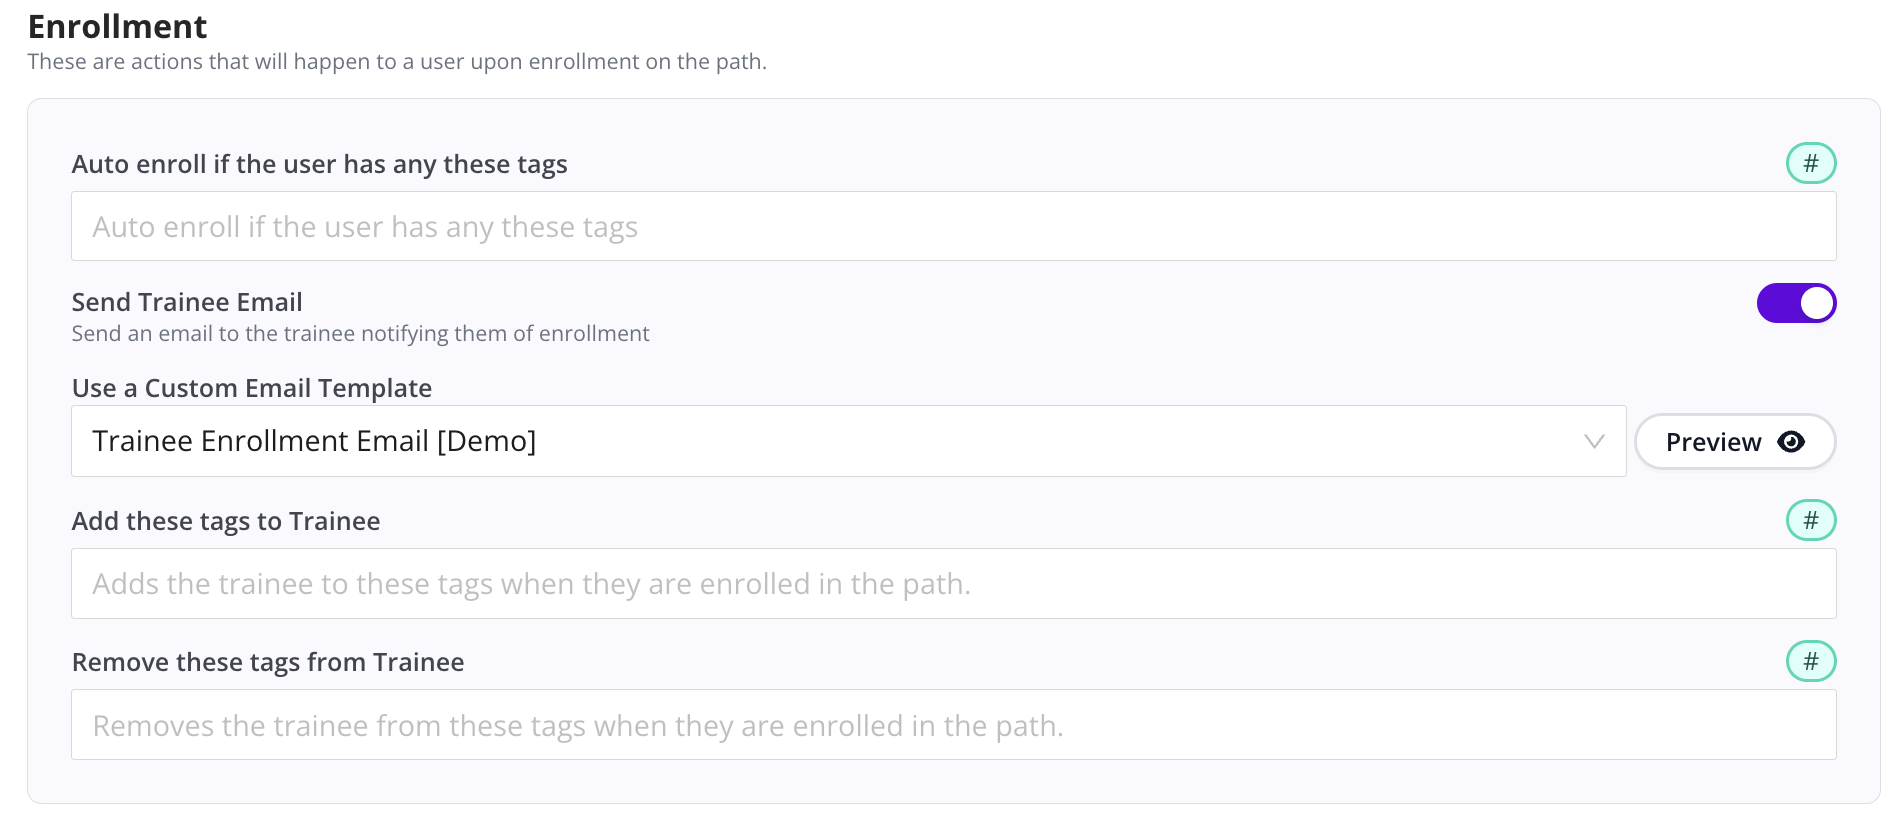Expand the email template dropdown chevron
Screen dimensions: 1904x832
point(1594,442)
